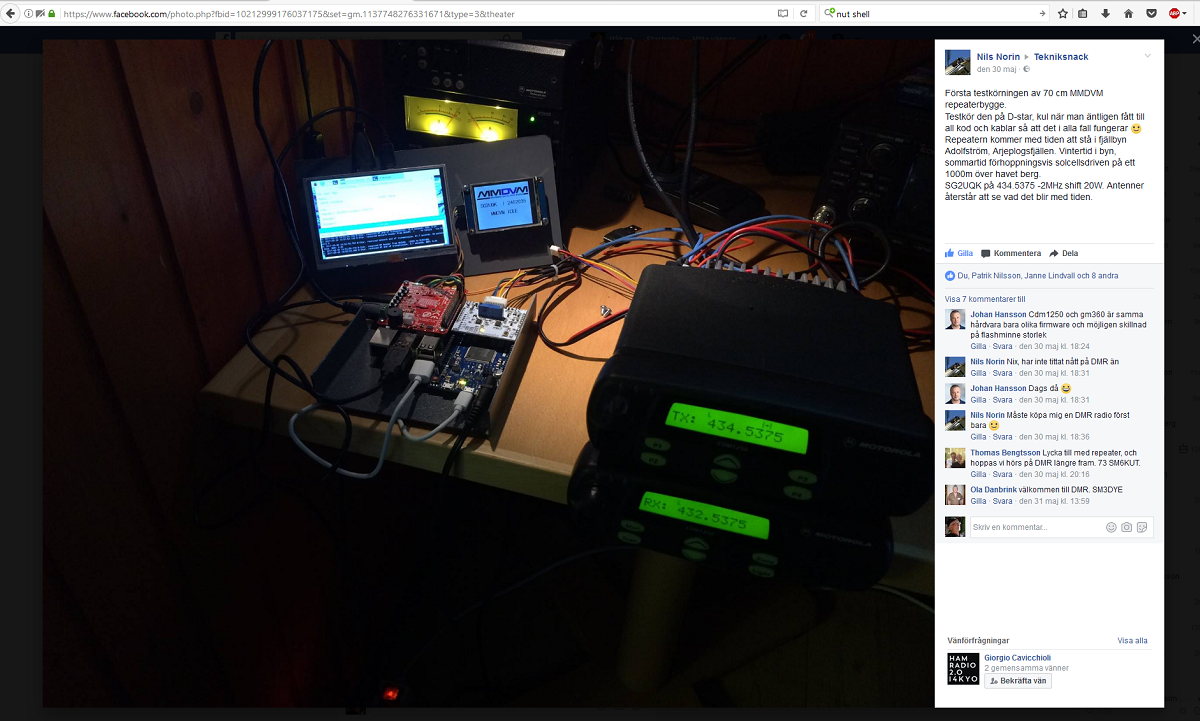Toggle Reader View in the address bar
The width and height of the screenshot is (1200, 721).
point(783,14)
